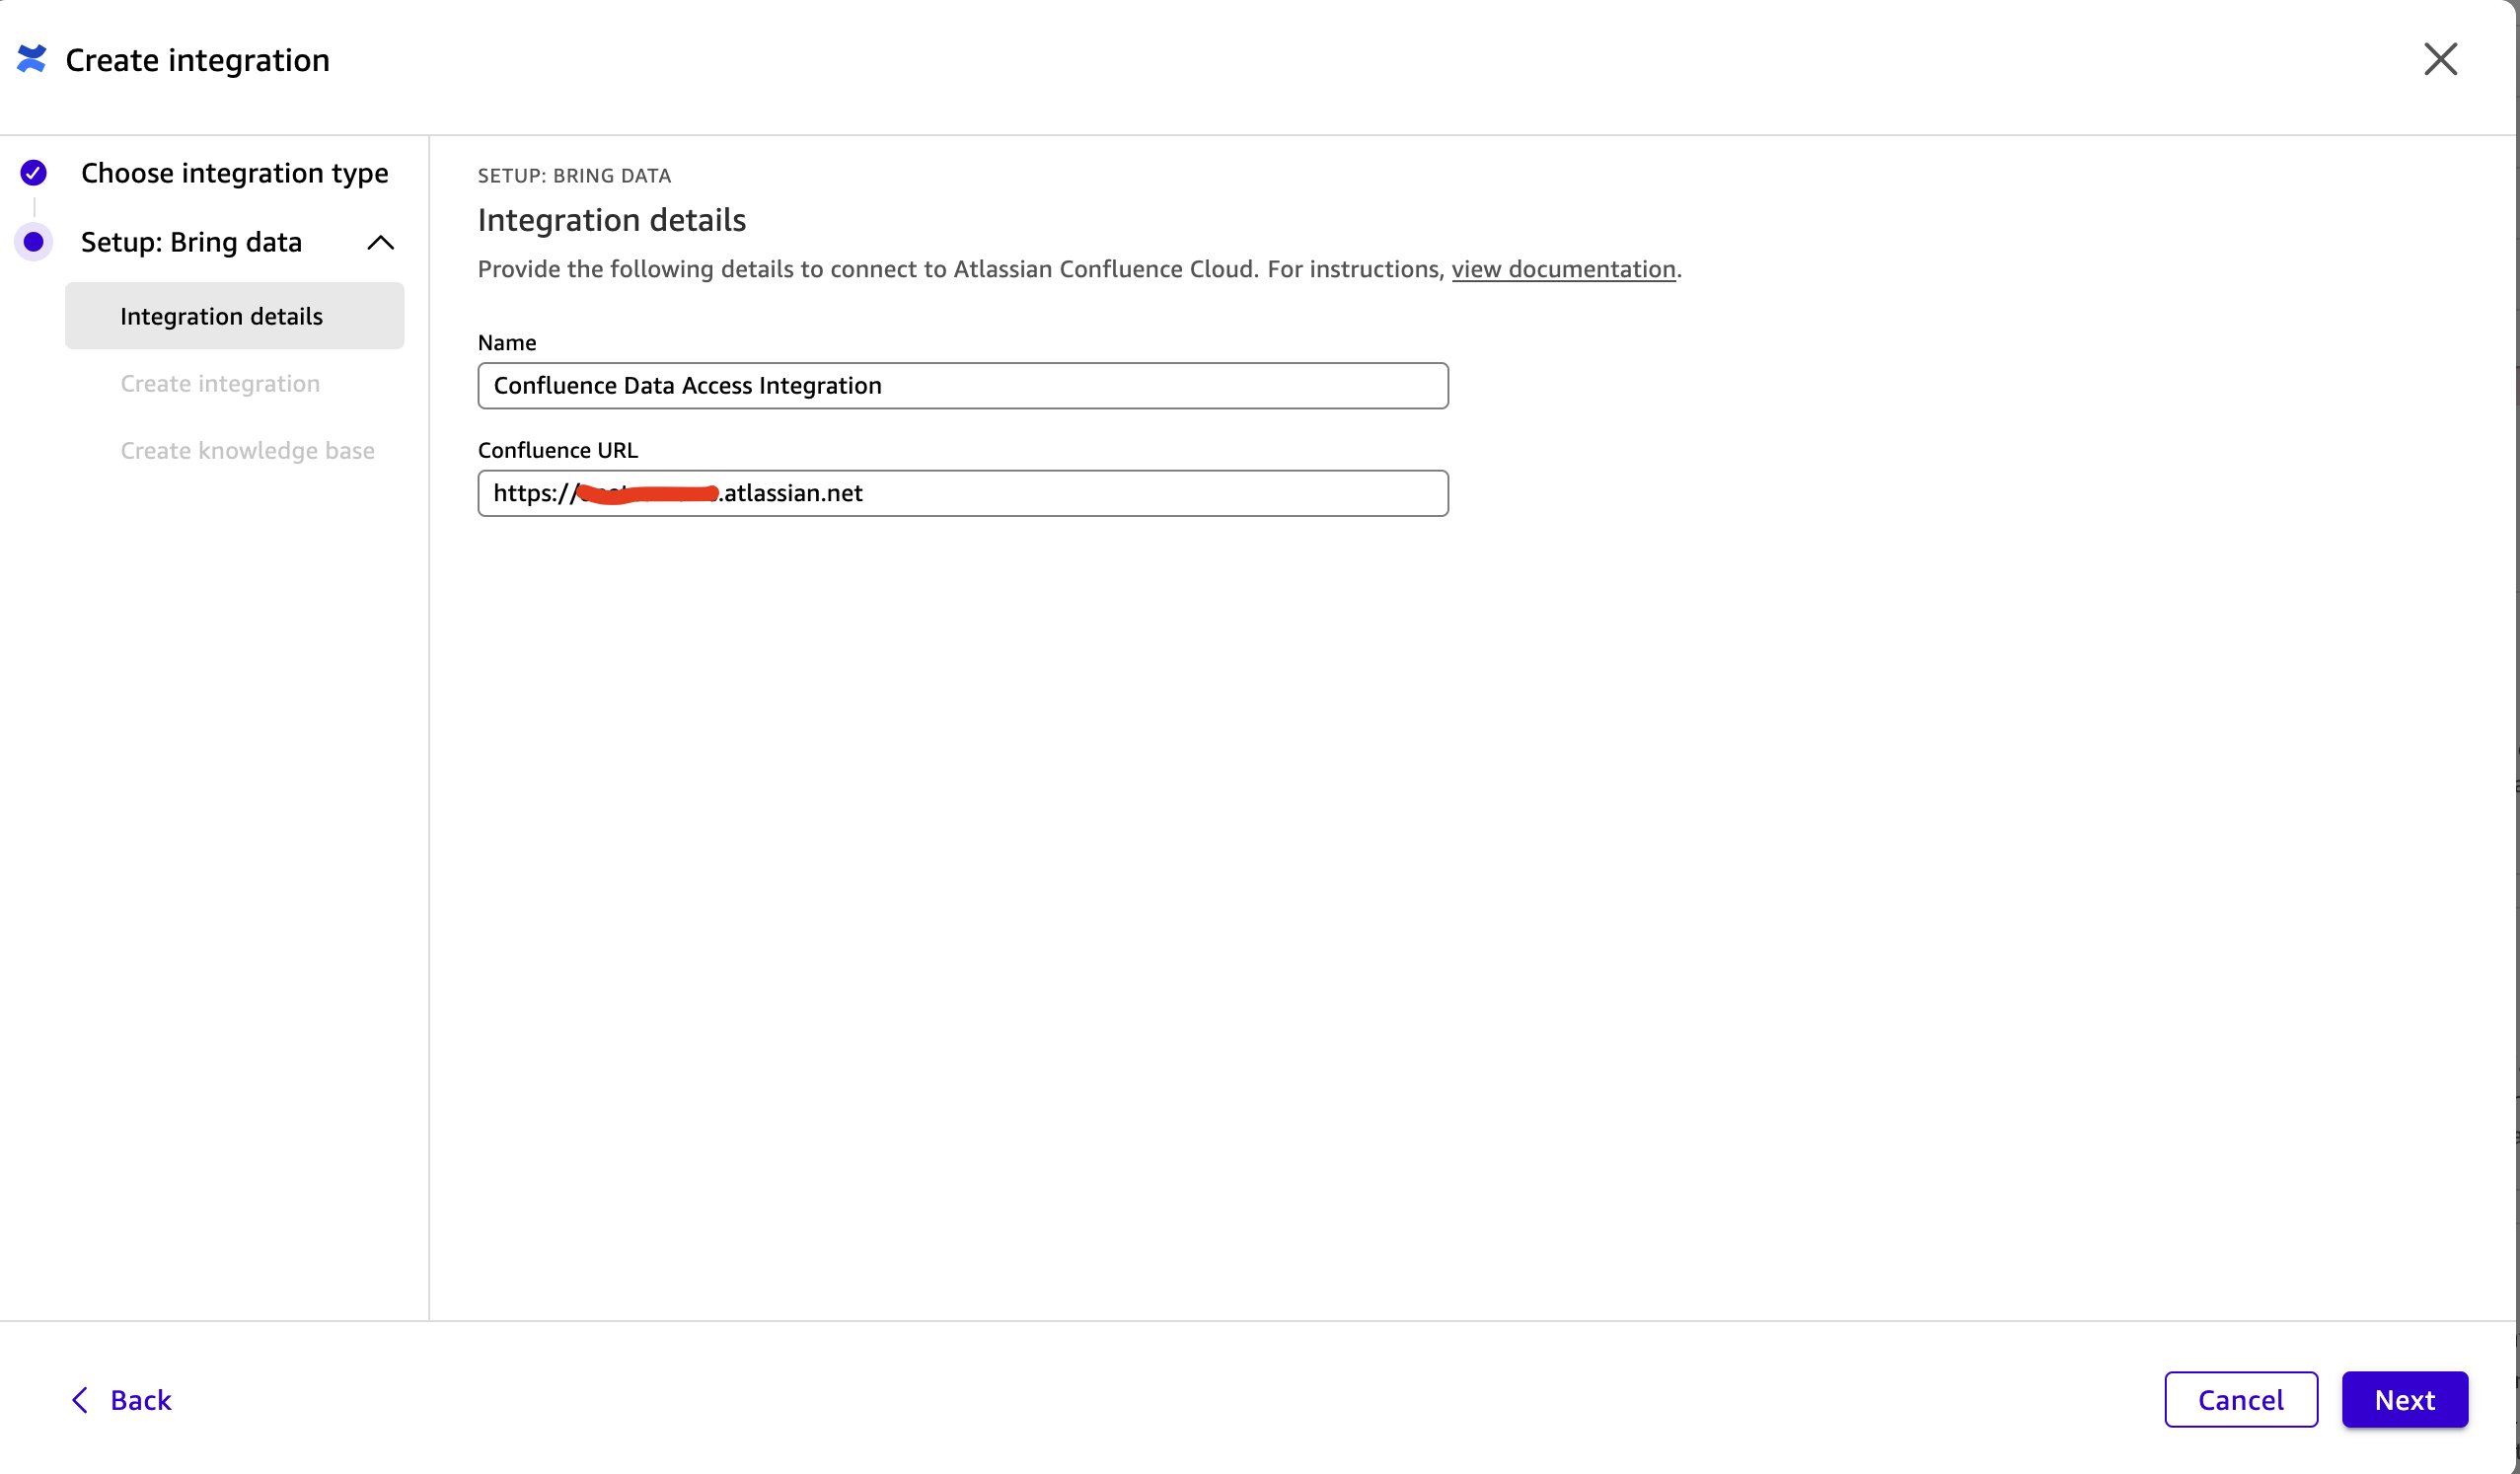This screenshot has width=2520, height=1474.
Task: Select the Create knowledge base sidebar step
Action: pyautogui.click(x=248, y=450)
